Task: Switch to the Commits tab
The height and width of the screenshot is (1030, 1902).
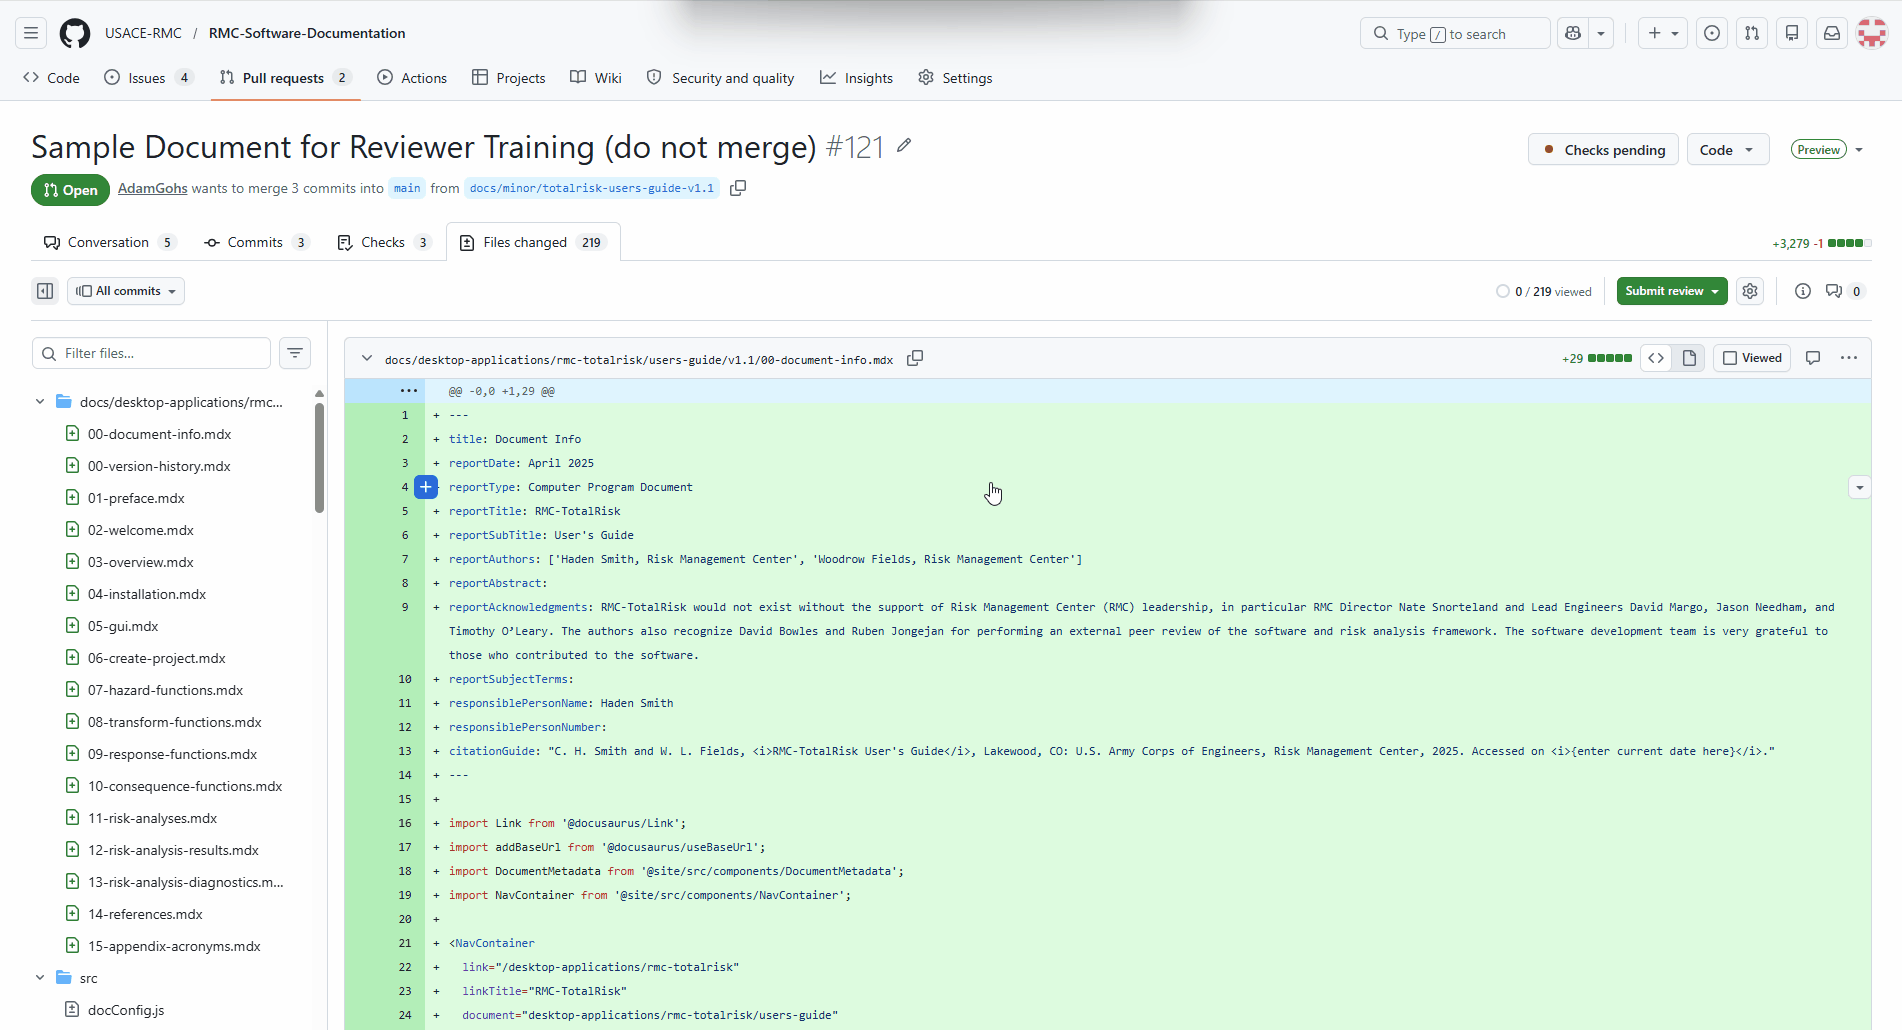Action: pos(256,242)
